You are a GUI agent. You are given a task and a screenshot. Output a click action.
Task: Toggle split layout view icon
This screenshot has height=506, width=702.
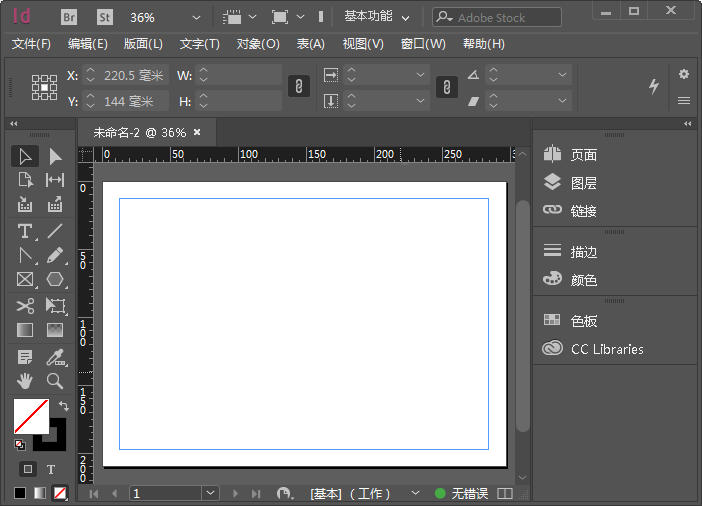click(505, 493)
